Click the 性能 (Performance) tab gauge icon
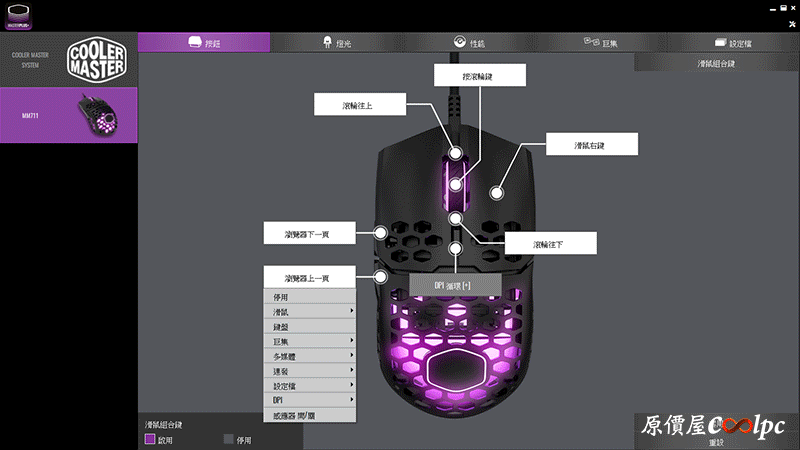Viewport: 800px width, 450px height. coord(459,42)
